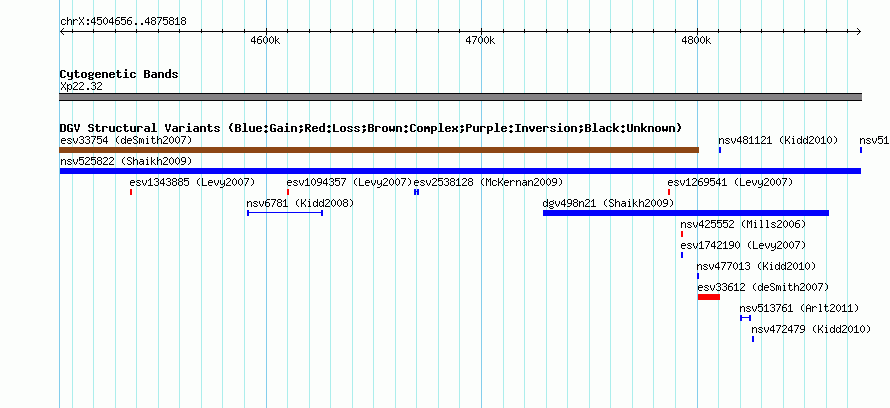Open the esv1094357 (Levy2007) label
This screenshot has width=890, height=408.
(349, 182)
